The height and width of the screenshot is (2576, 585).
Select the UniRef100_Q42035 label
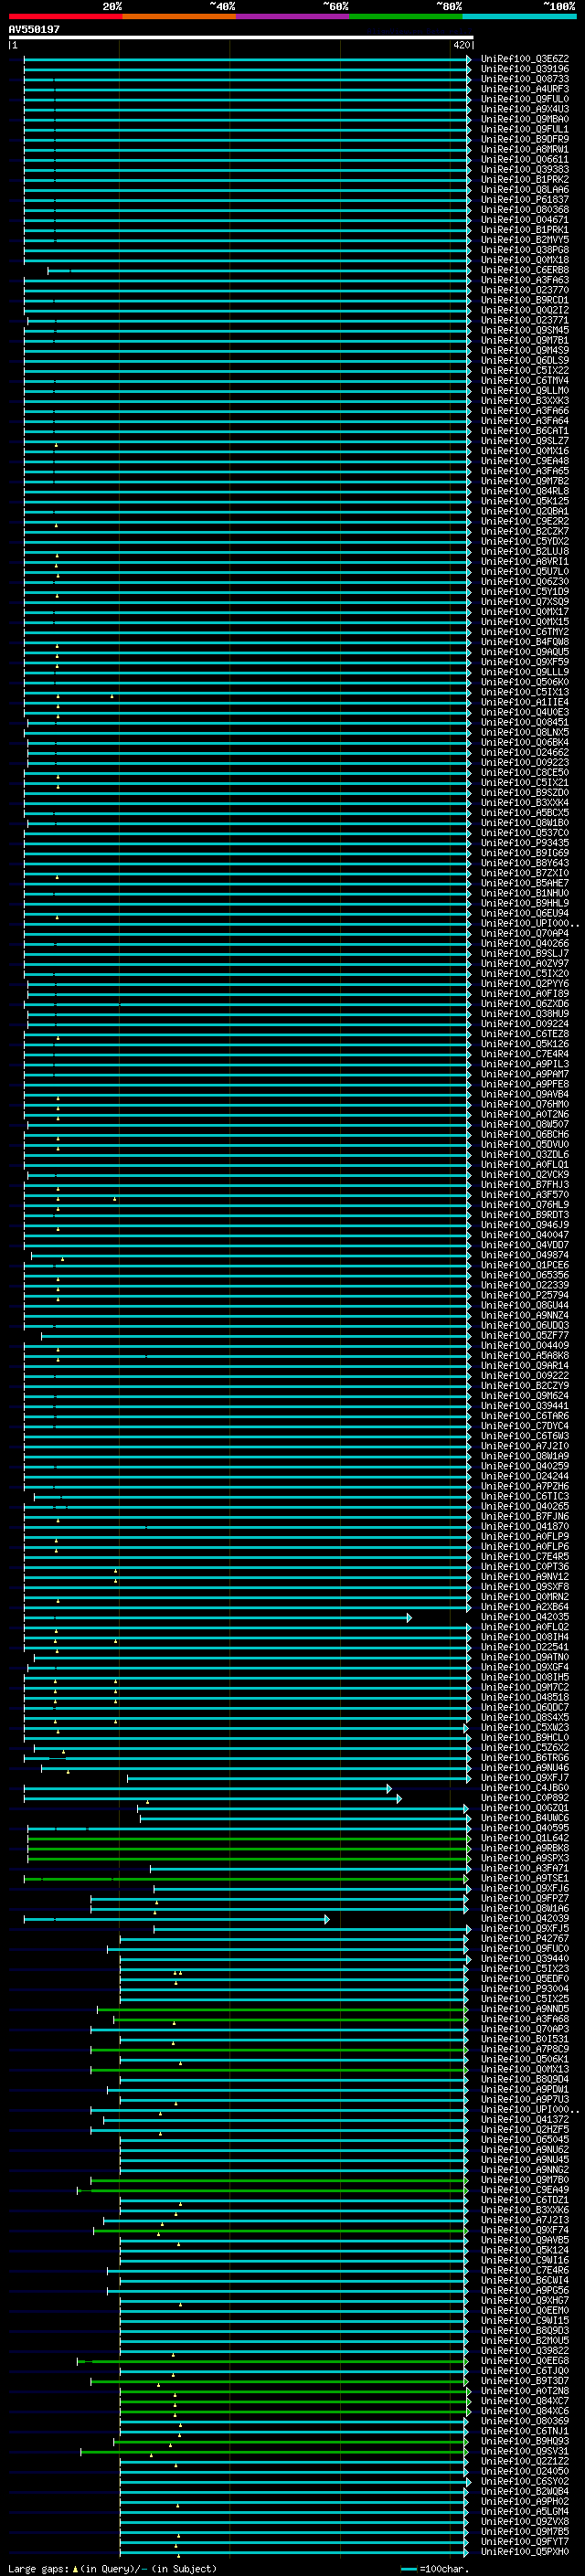(524, 1617)
